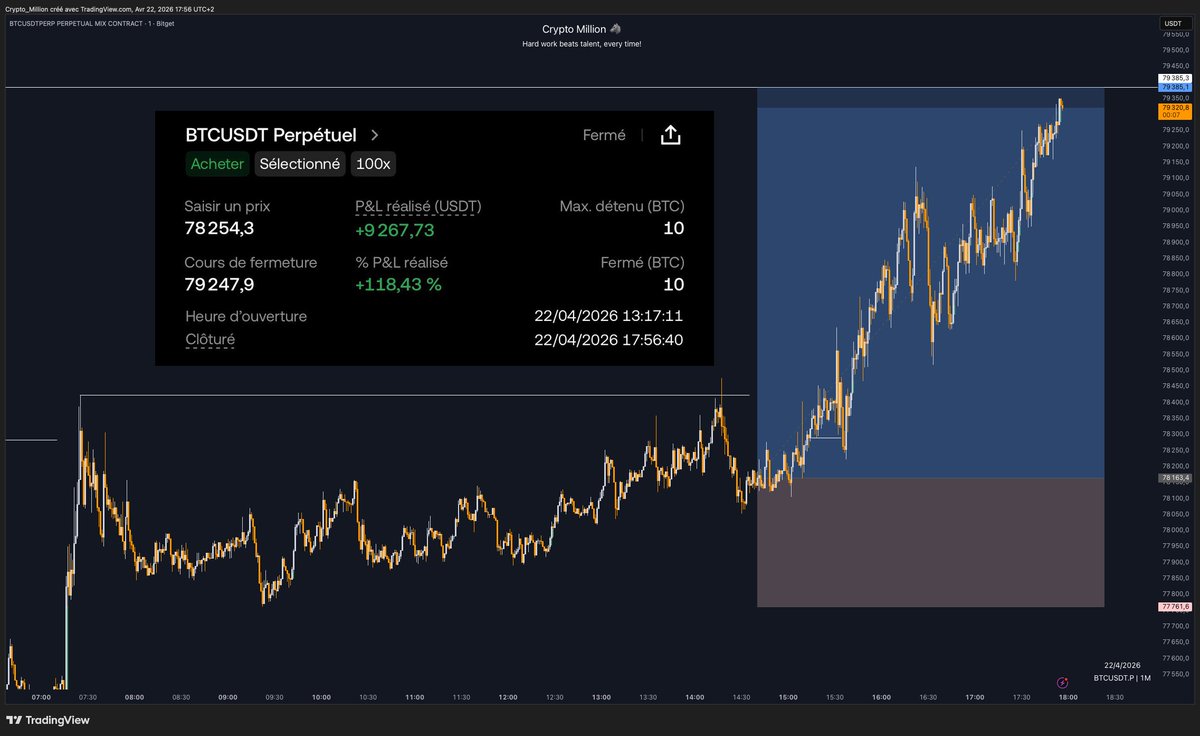Click the blue 79 385,1 target price label

click(x=1174, y=87)
